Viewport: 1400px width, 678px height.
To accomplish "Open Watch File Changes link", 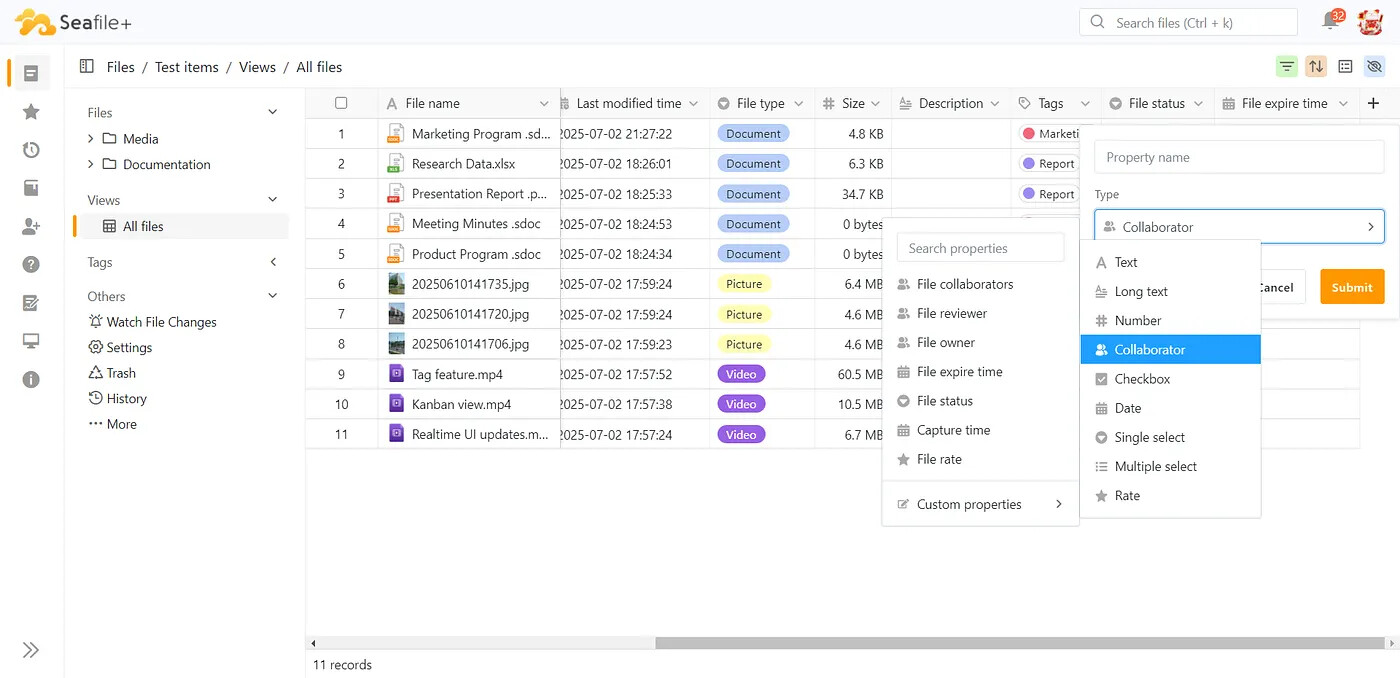I will click(161, 322).
